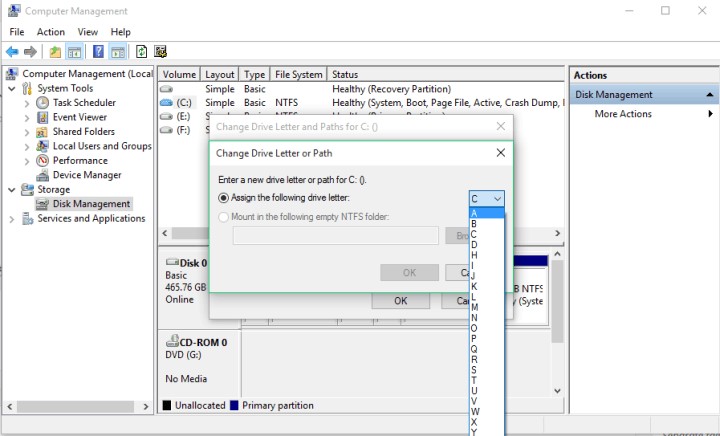Viewport: 720px width, 436px height.
Task: Open the Task Scheduler clock icon
Action: (43, 102)
